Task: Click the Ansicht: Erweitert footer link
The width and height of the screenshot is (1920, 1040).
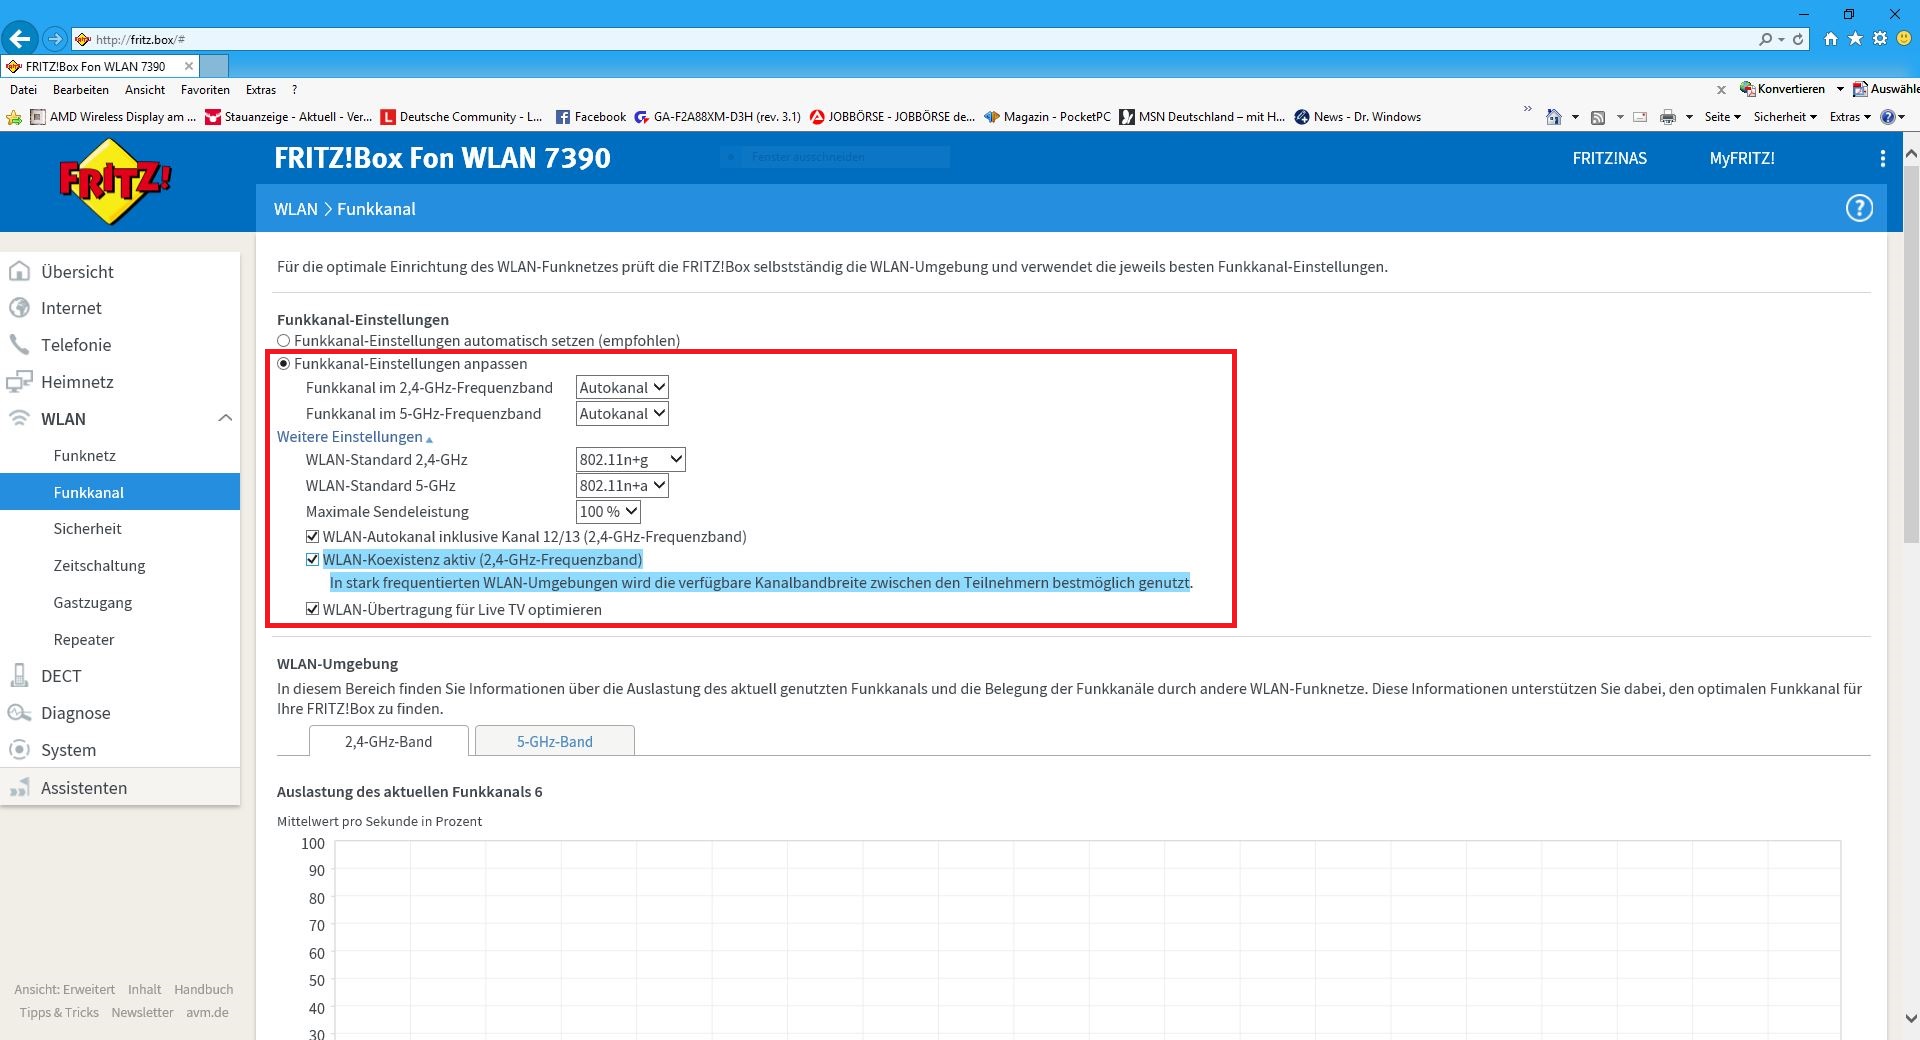Action: 64,989
